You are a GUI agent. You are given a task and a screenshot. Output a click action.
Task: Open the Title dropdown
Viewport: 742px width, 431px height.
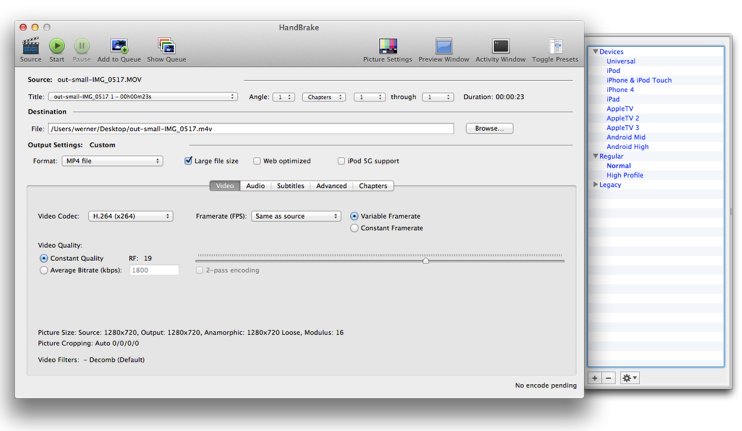(x=142, y=97)
